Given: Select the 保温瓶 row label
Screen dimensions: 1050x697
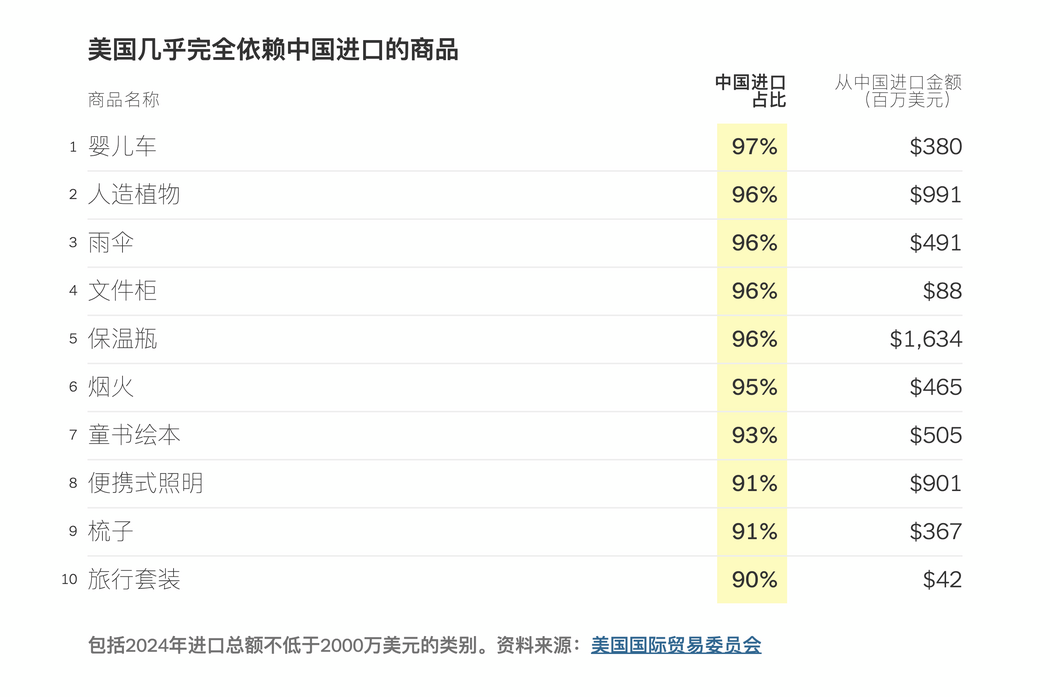Looking at the screenshot, I should (122, 339).
